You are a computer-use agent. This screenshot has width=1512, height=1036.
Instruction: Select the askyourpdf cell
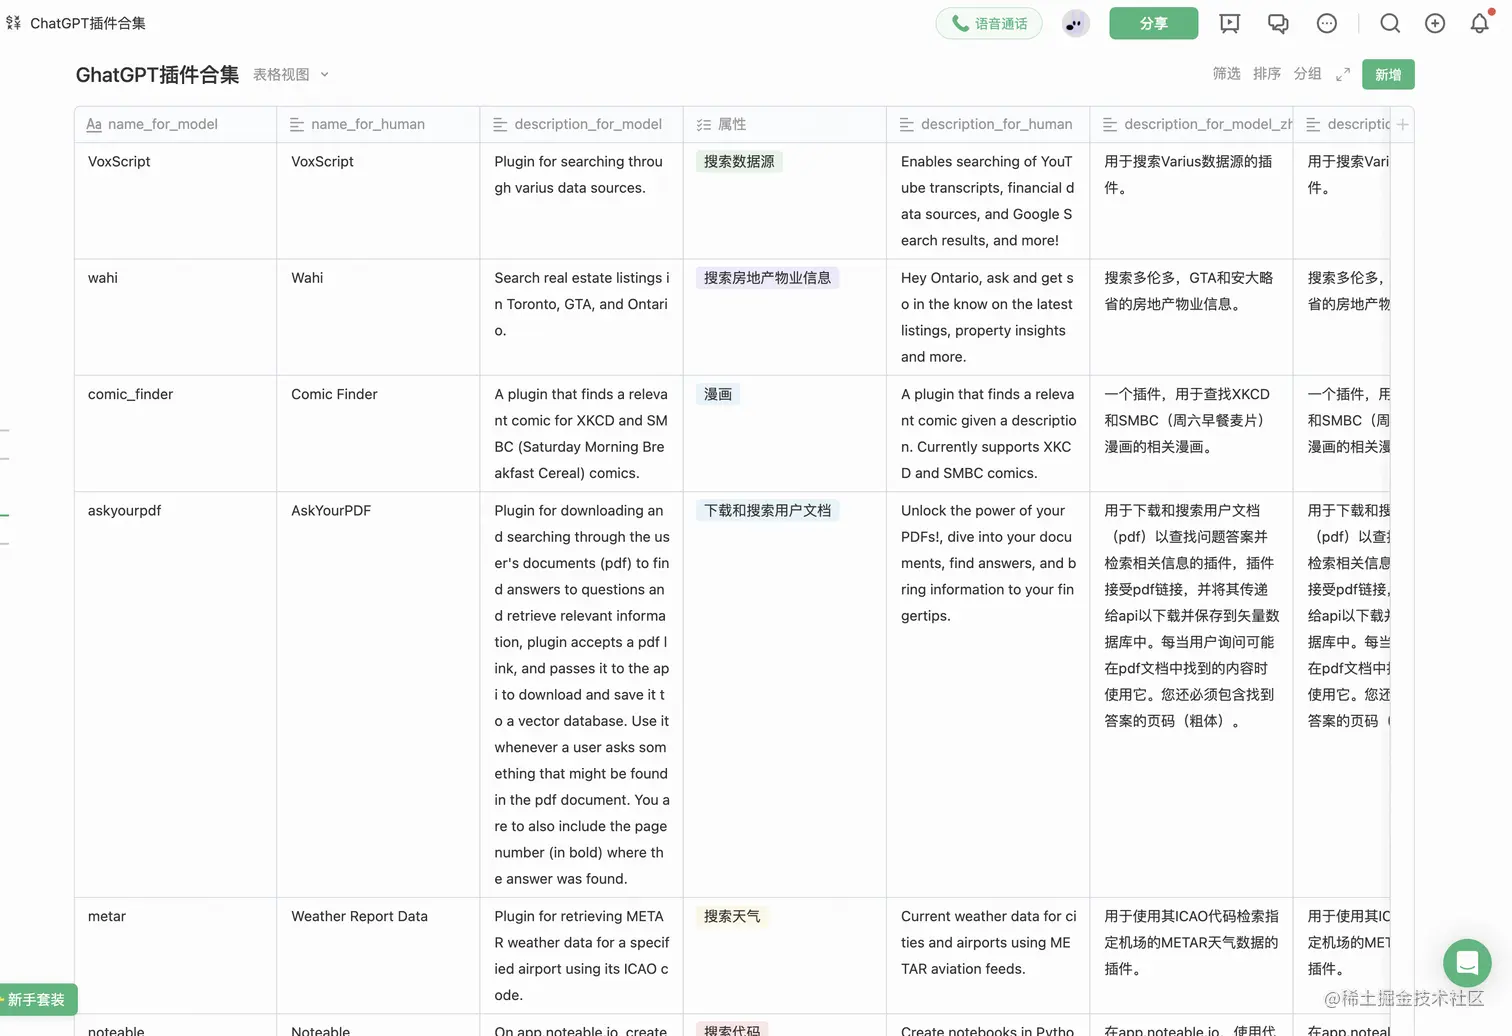pos(175,694)
